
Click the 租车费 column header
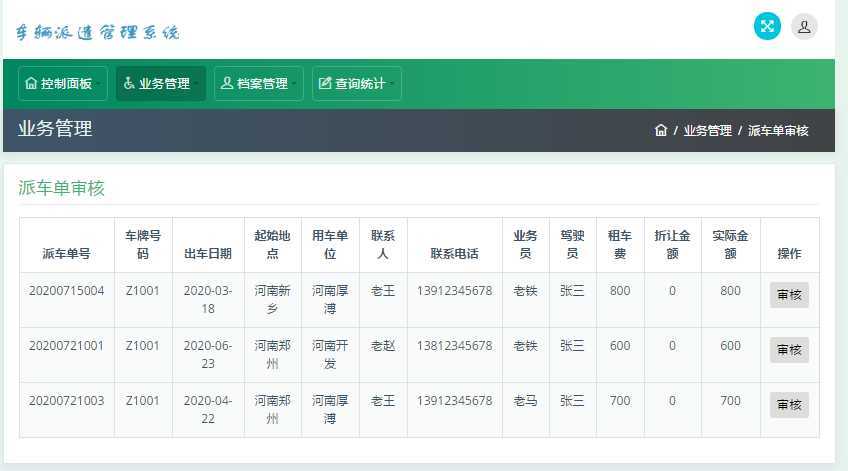pos(620,244)
